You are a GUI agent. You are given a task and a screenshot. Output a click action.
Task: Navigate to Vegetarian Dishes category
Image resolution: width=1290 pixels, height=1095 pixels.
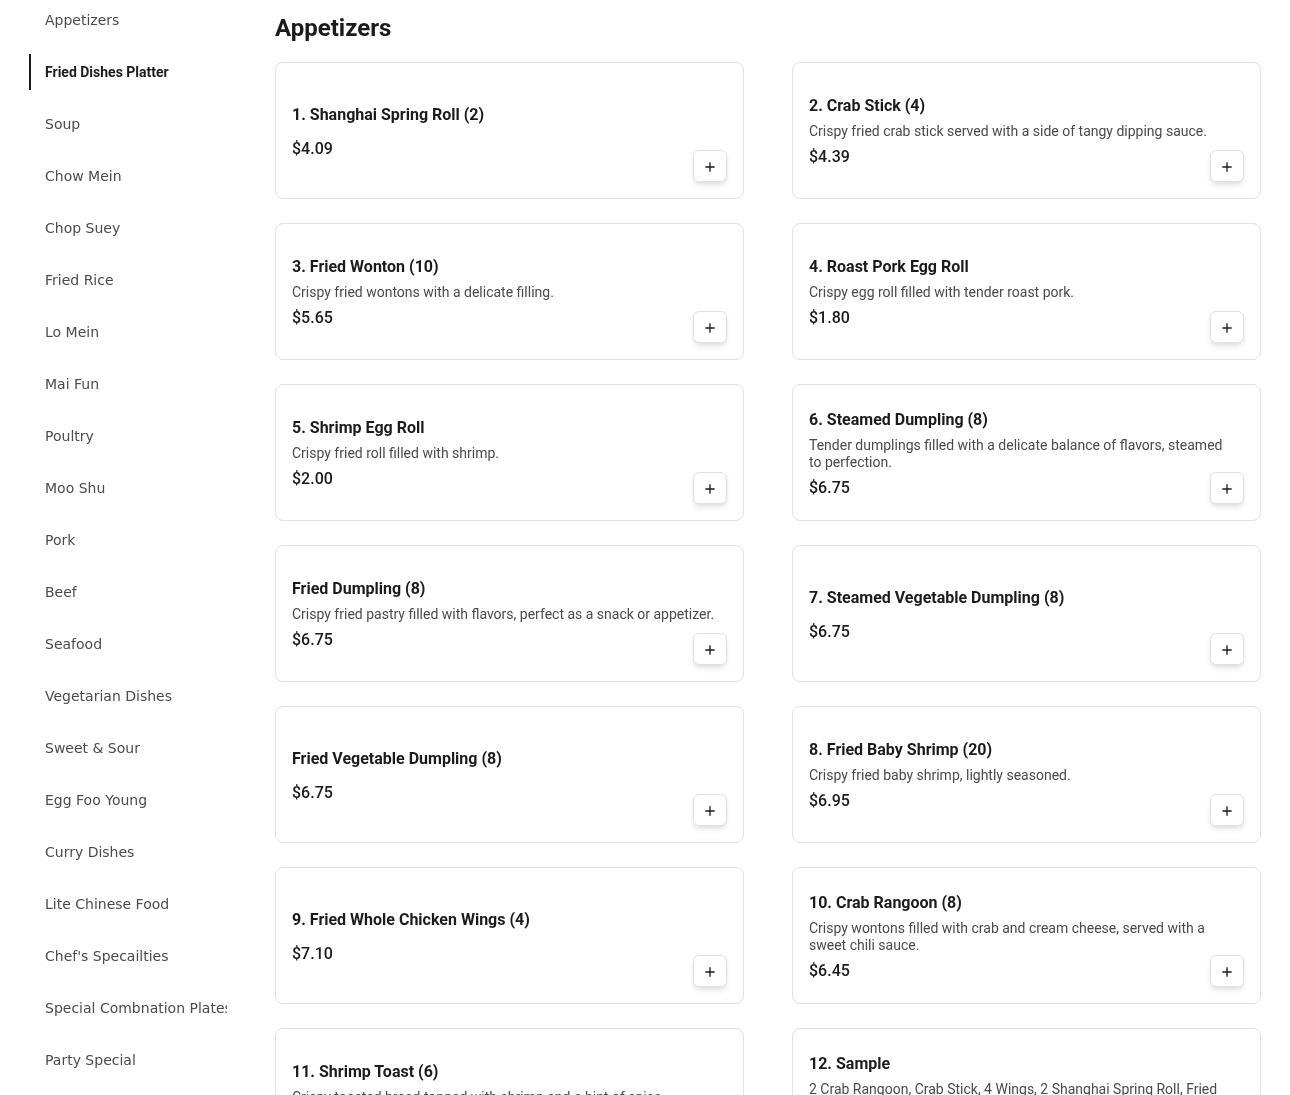coord(108,696)
